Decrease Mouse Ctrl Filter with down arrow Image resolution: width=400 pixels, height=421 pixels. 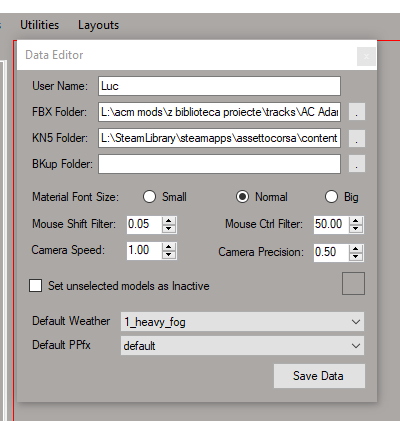(x=356, y=228)
